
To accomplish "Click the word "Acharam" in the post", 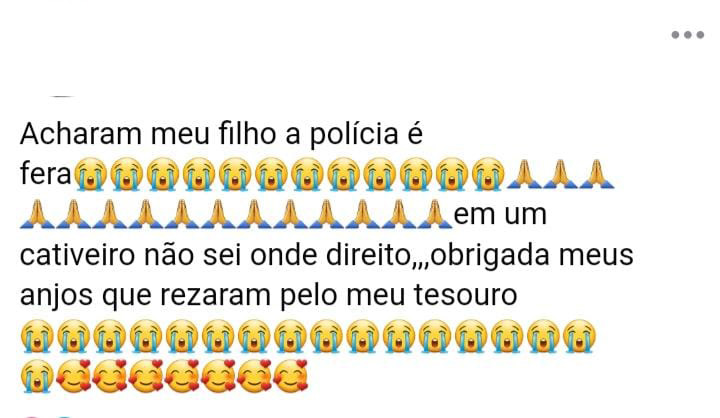I will [x=81, y=134].
